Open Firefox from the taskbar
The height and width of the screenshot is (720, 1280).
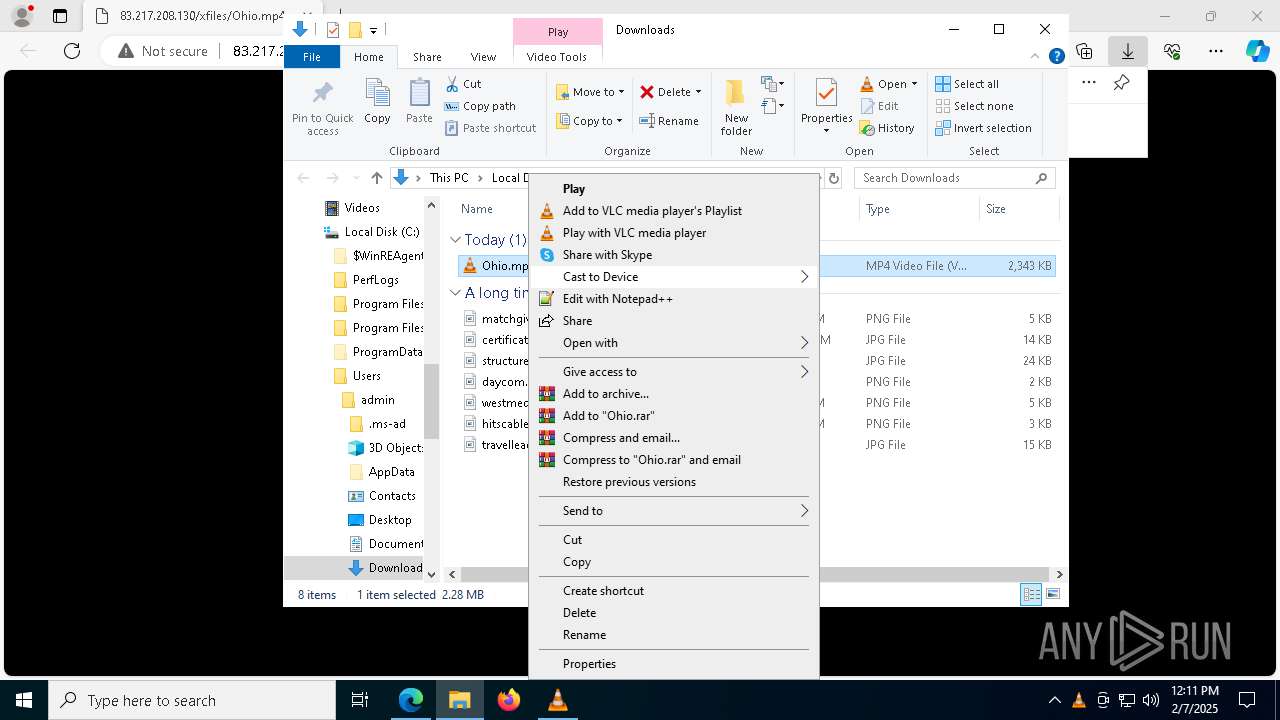point(509,700)
